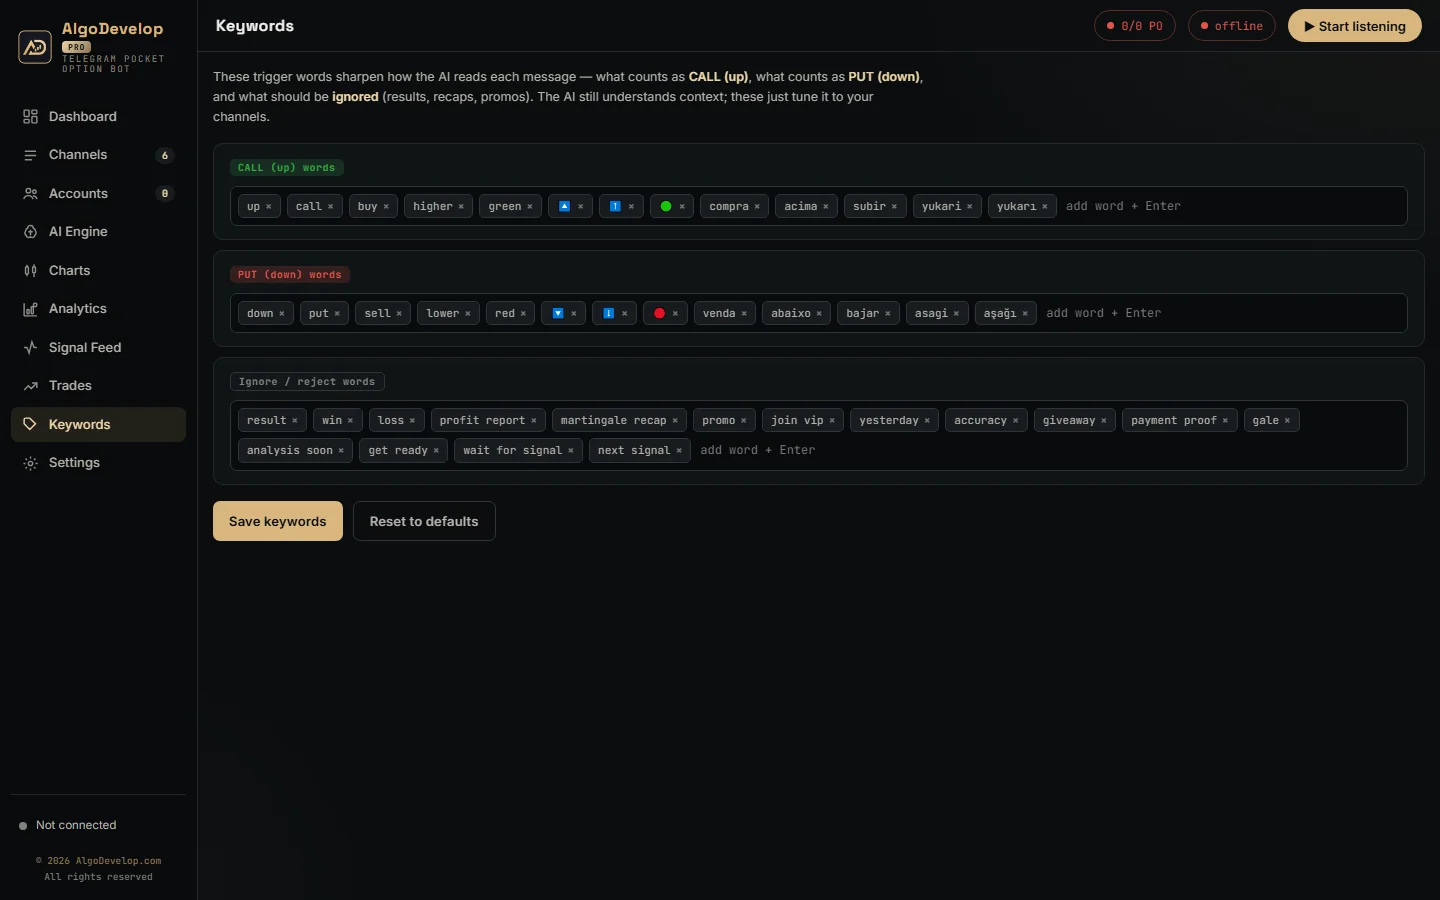
Task: Delete the 'join vip' chip
Action: (x=832, y=421)
